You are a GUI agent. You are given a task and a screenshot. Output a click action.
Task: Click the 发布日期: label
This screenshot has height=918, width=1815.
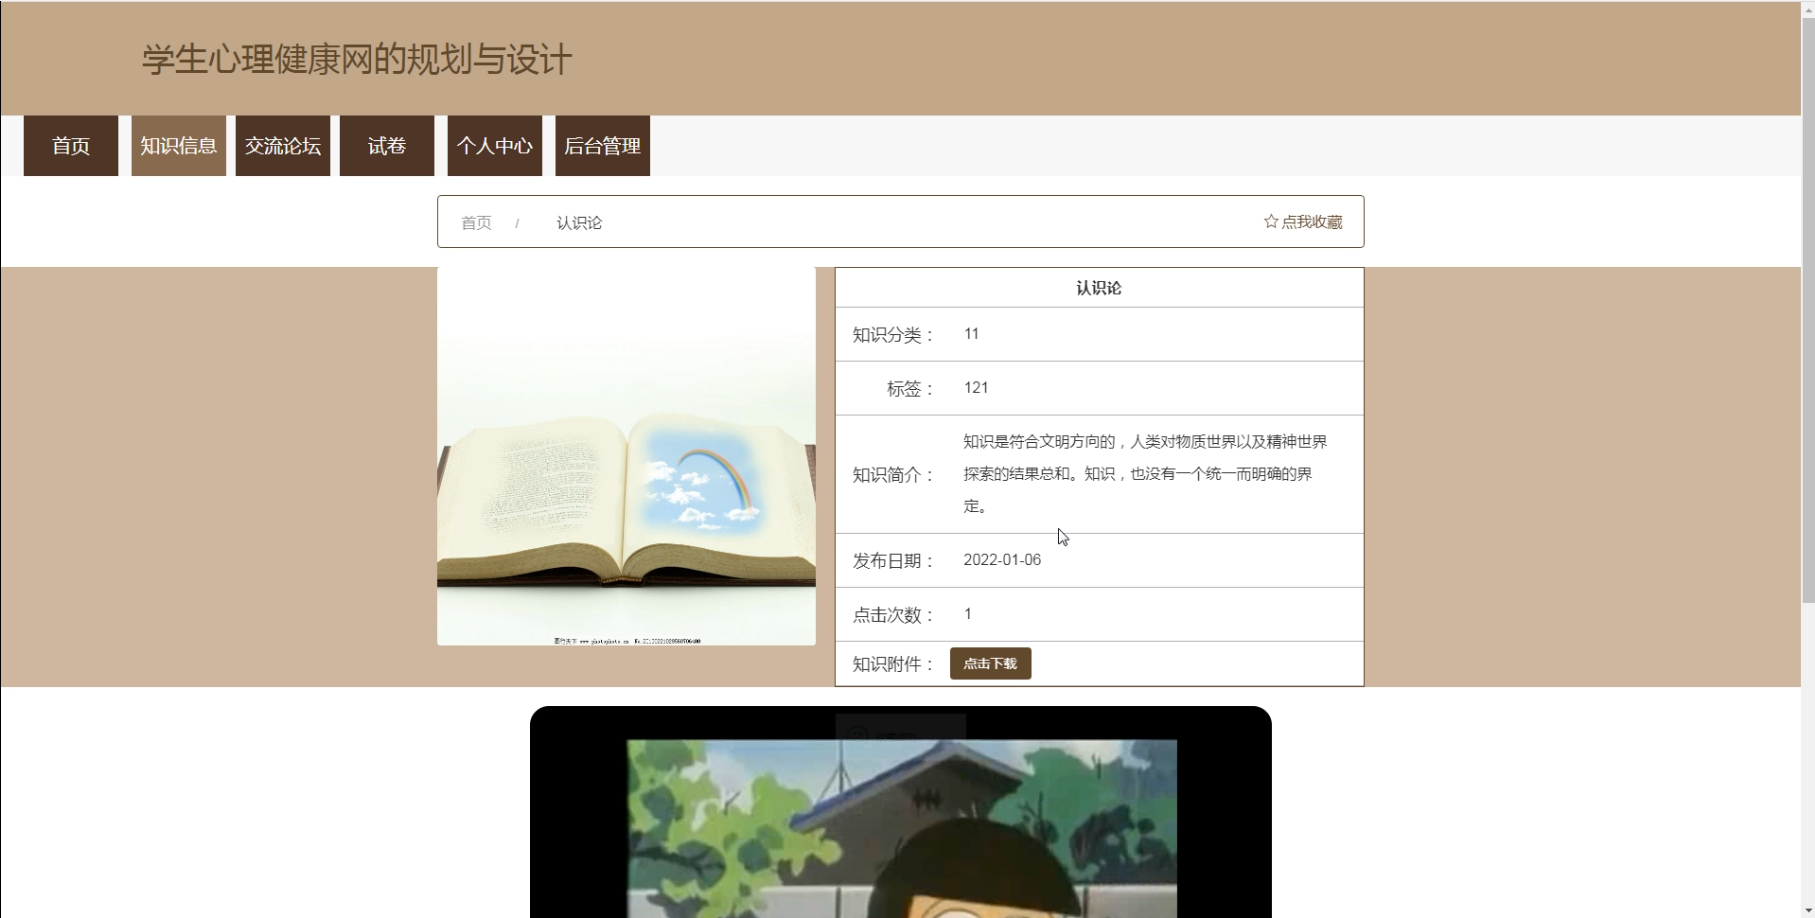click(893, 561)
